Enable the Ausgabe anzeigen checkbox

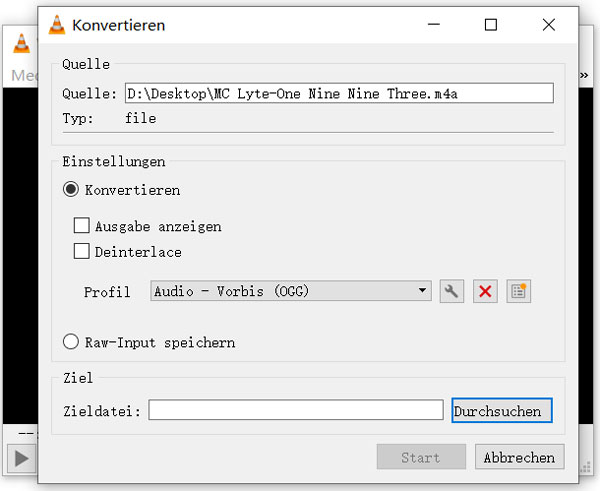pyautogui.click(x=82, y=226)
